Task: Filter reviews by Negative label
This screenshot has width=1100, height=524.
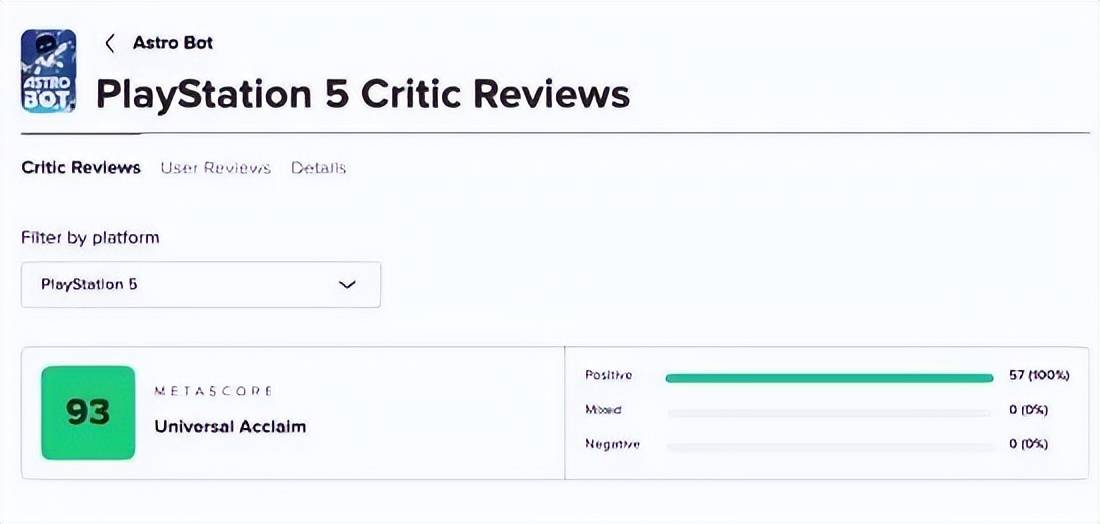Action: tap(612, 444)
